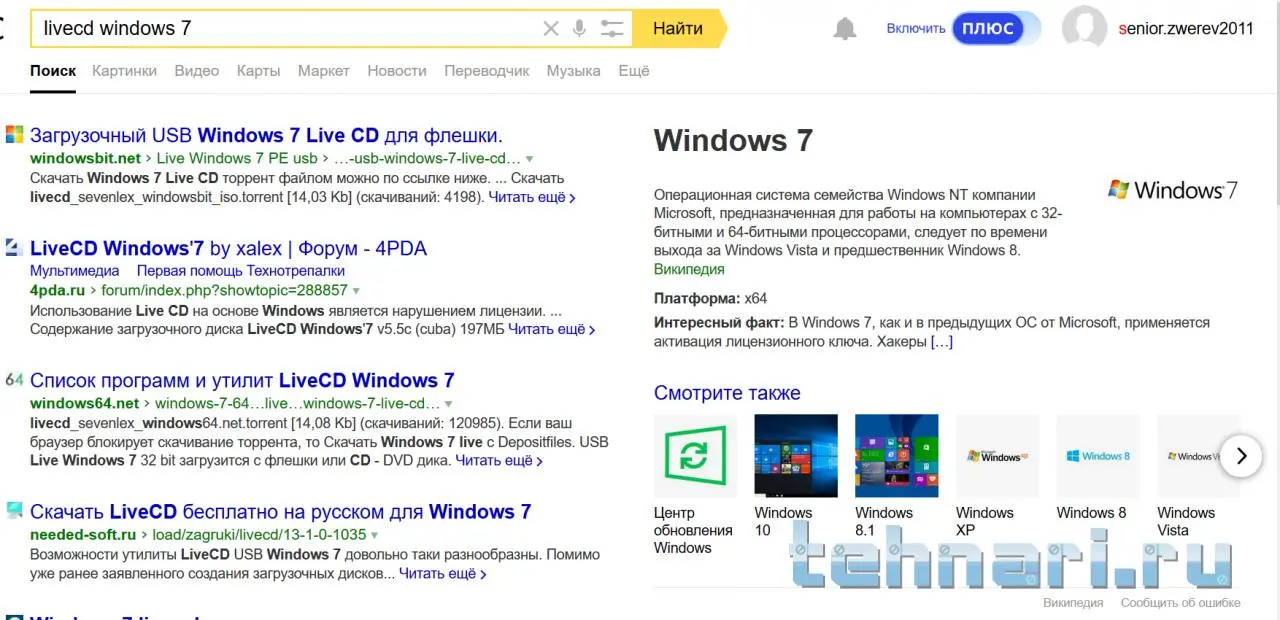Click the windowsbit.net favicon icon
The width and height of the screenshot is (1280, 620).
point(14,134)
